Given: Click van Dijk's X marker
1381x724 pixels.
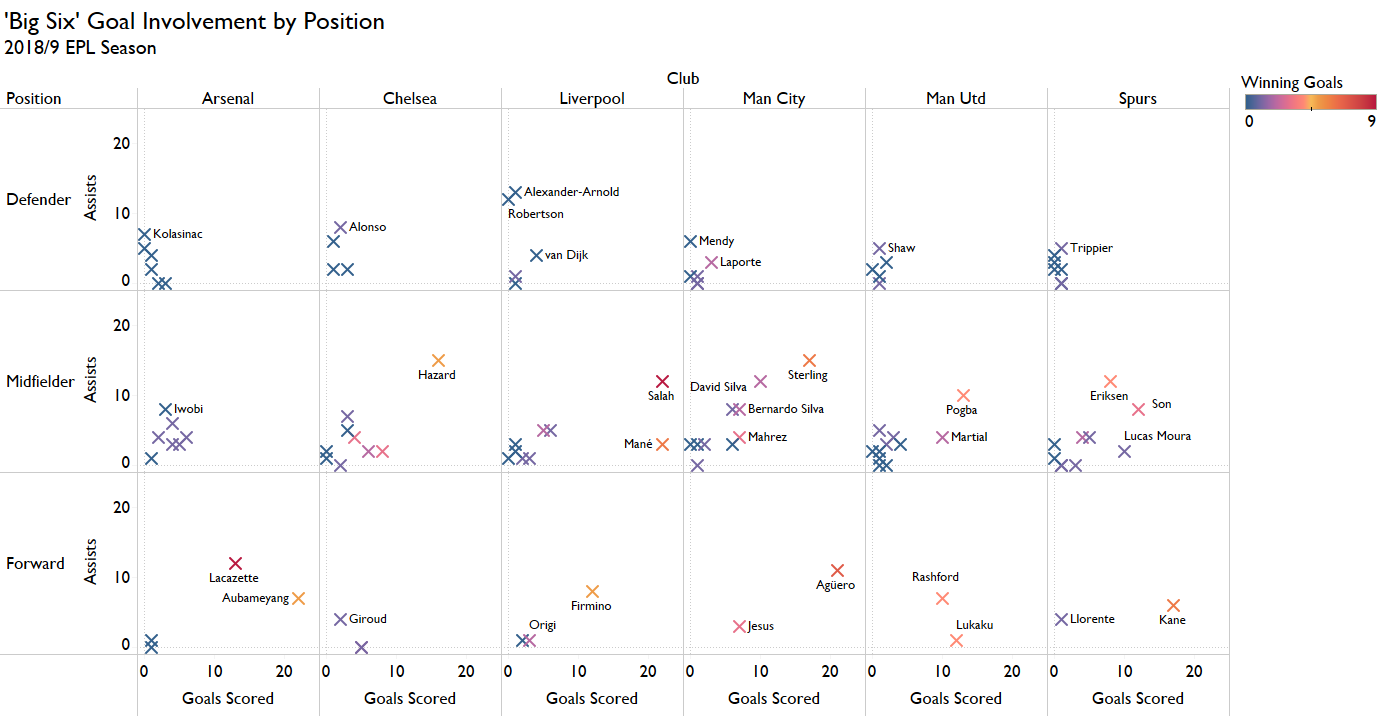Looking at the screenshot, I should coord(536,256).
